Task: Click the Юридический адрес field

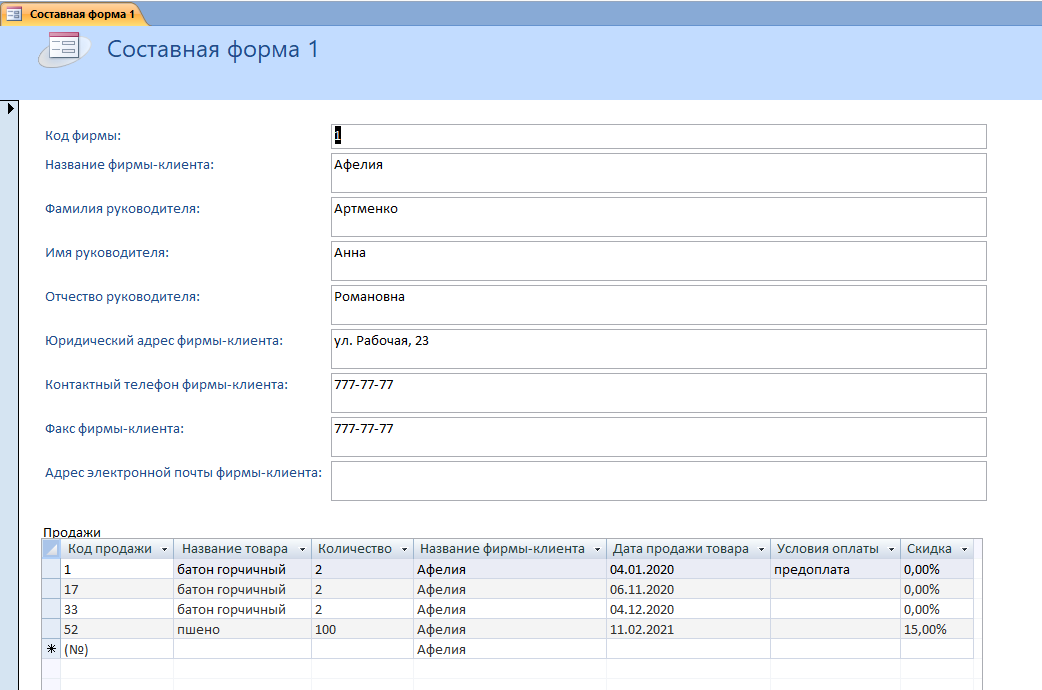Action: (x=659, y=348)
